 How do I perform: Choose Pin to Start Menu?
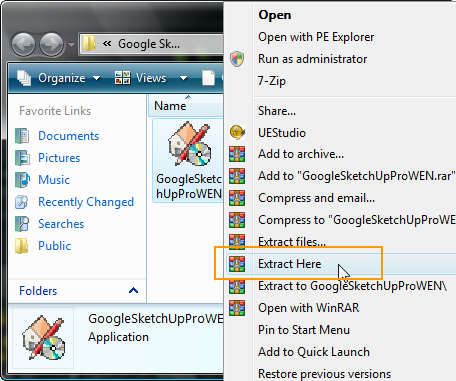click(304, 330)
